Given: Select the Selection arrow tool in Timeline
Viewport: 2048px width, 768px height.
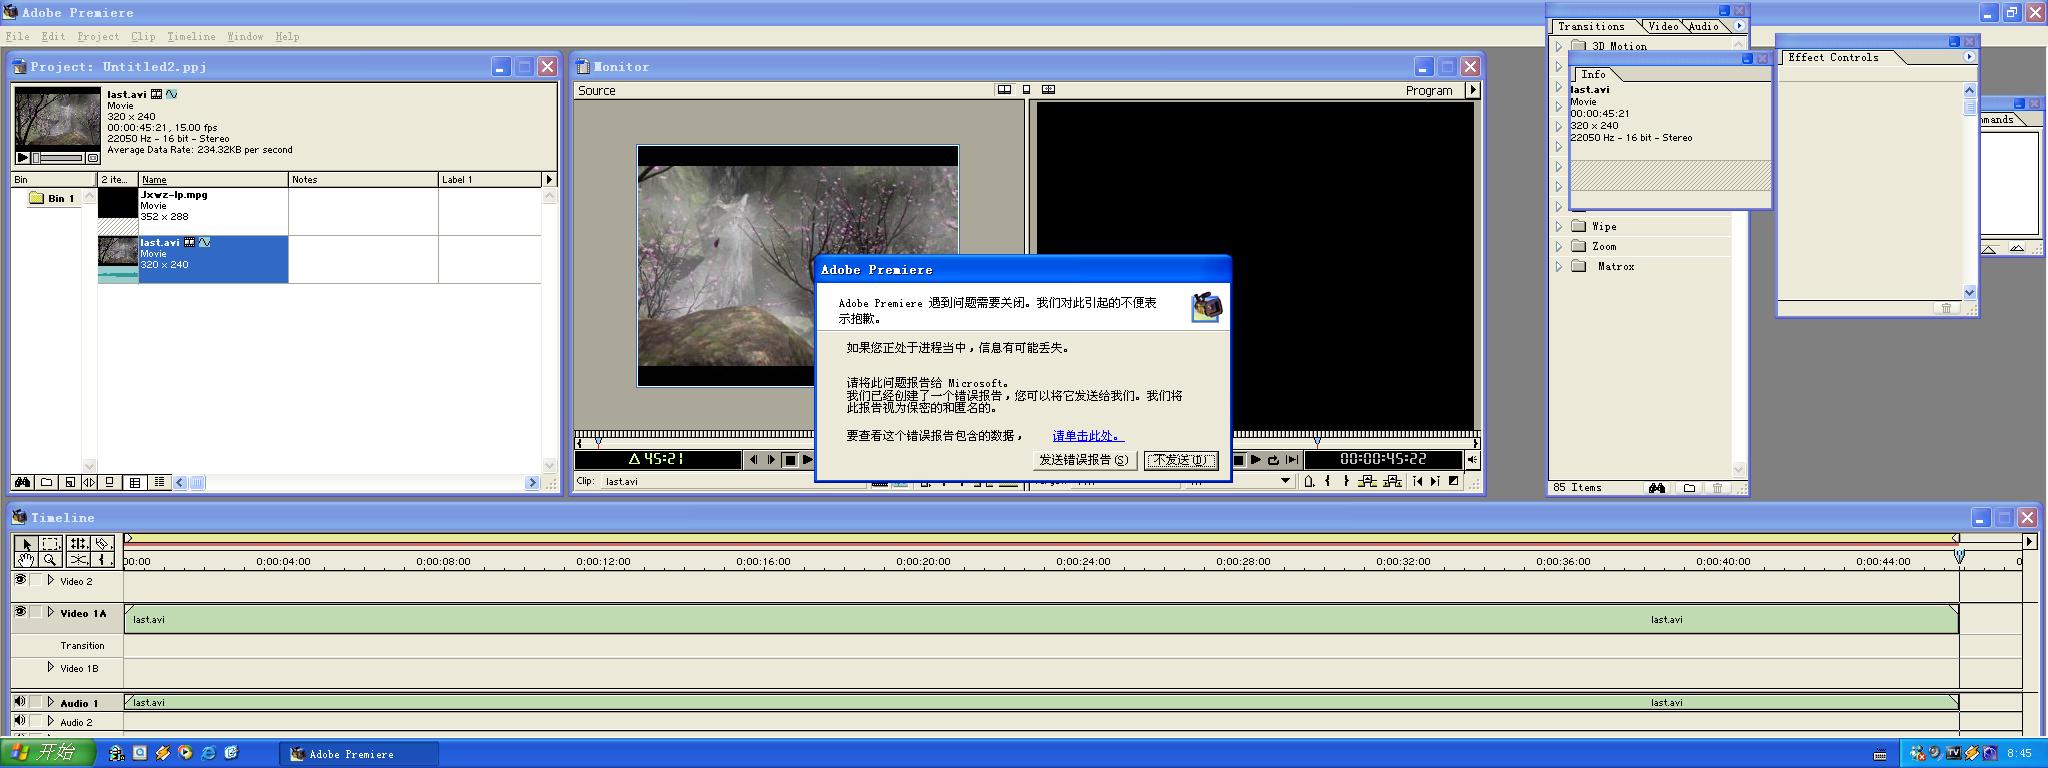Looking at the screenshot, I should 26,544.
